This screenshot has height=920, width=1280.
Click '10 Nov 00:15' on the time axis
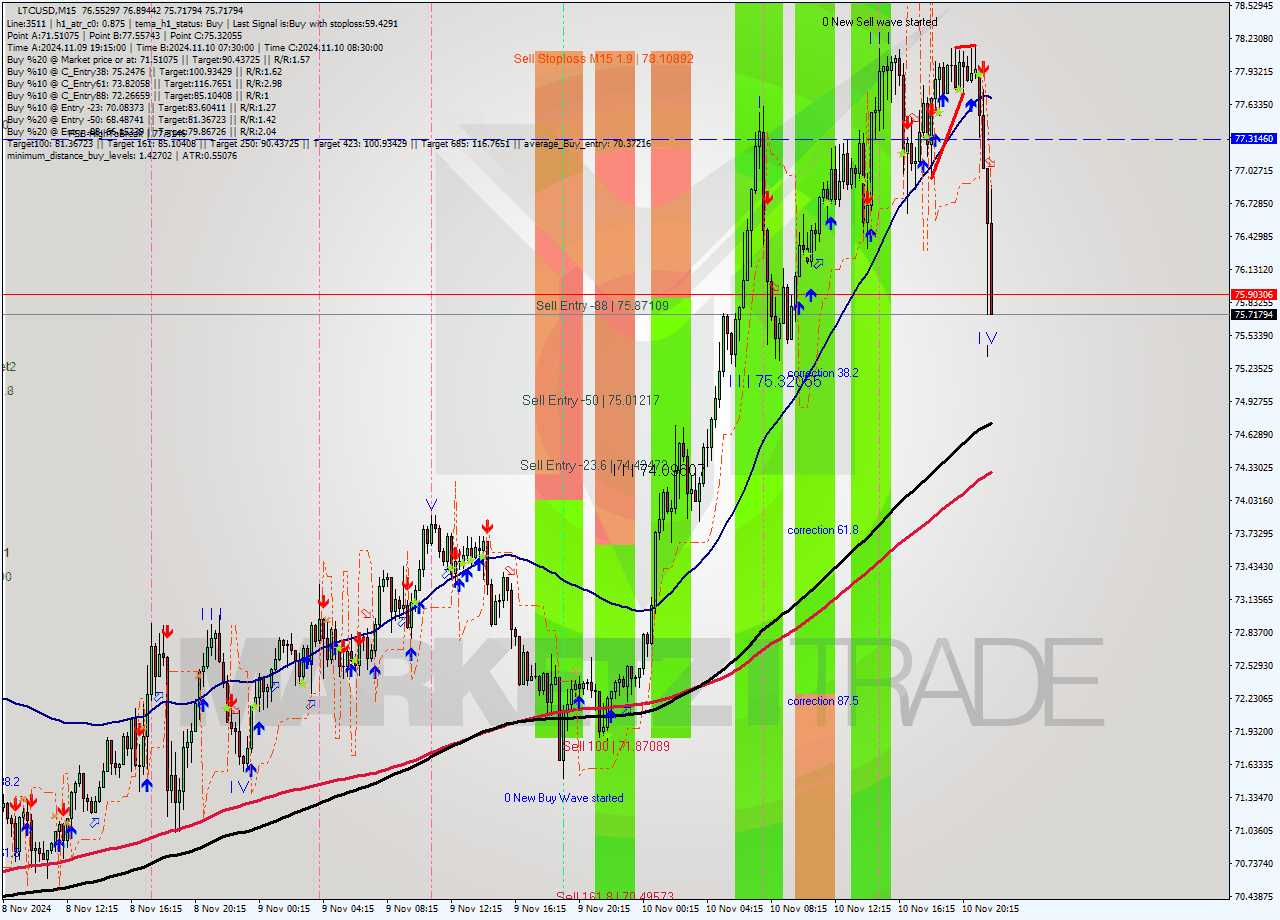click(x=670, y=909)
